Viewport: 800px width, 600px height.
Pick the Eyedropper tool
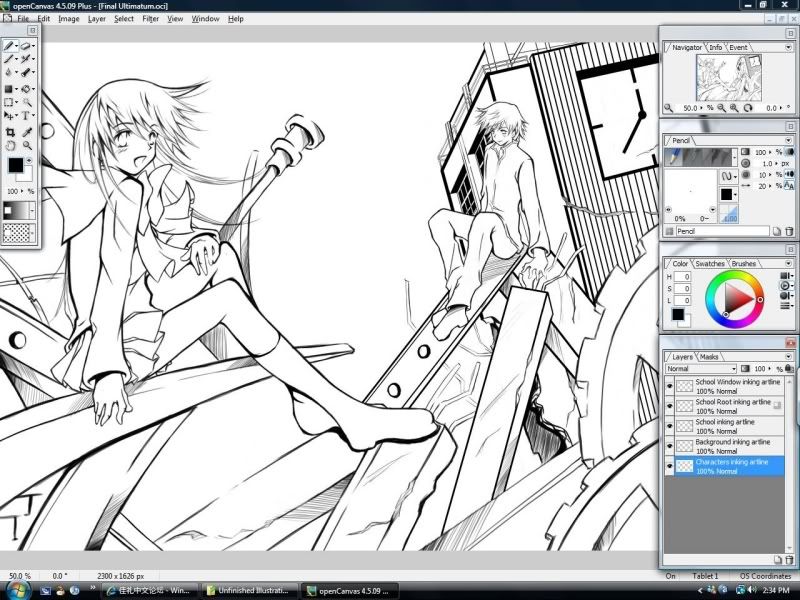27,133
